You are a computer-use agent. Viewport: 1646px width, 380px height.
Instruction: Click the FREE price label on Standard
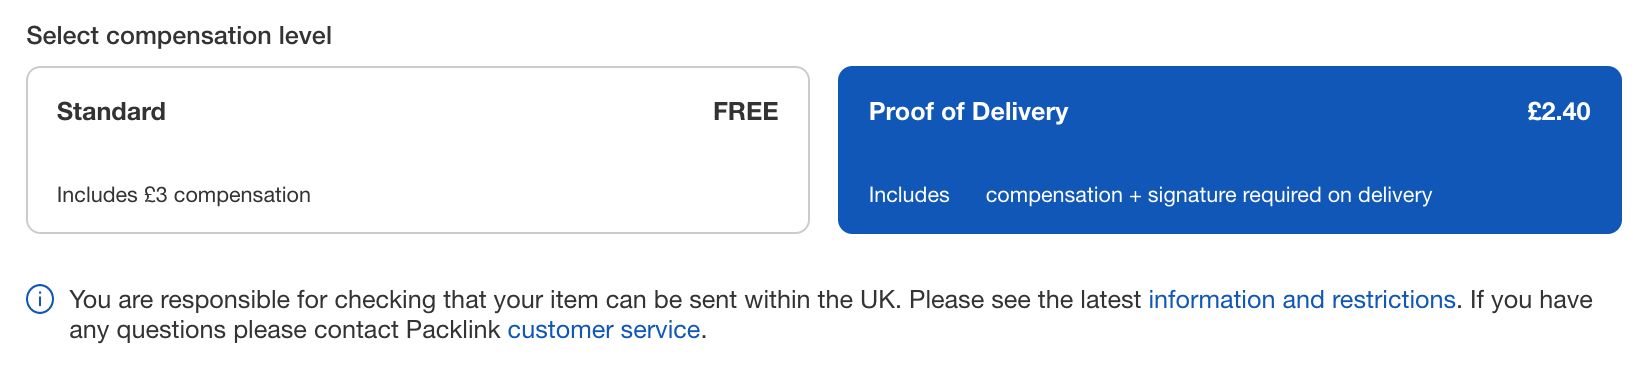[x=745, y=112]
